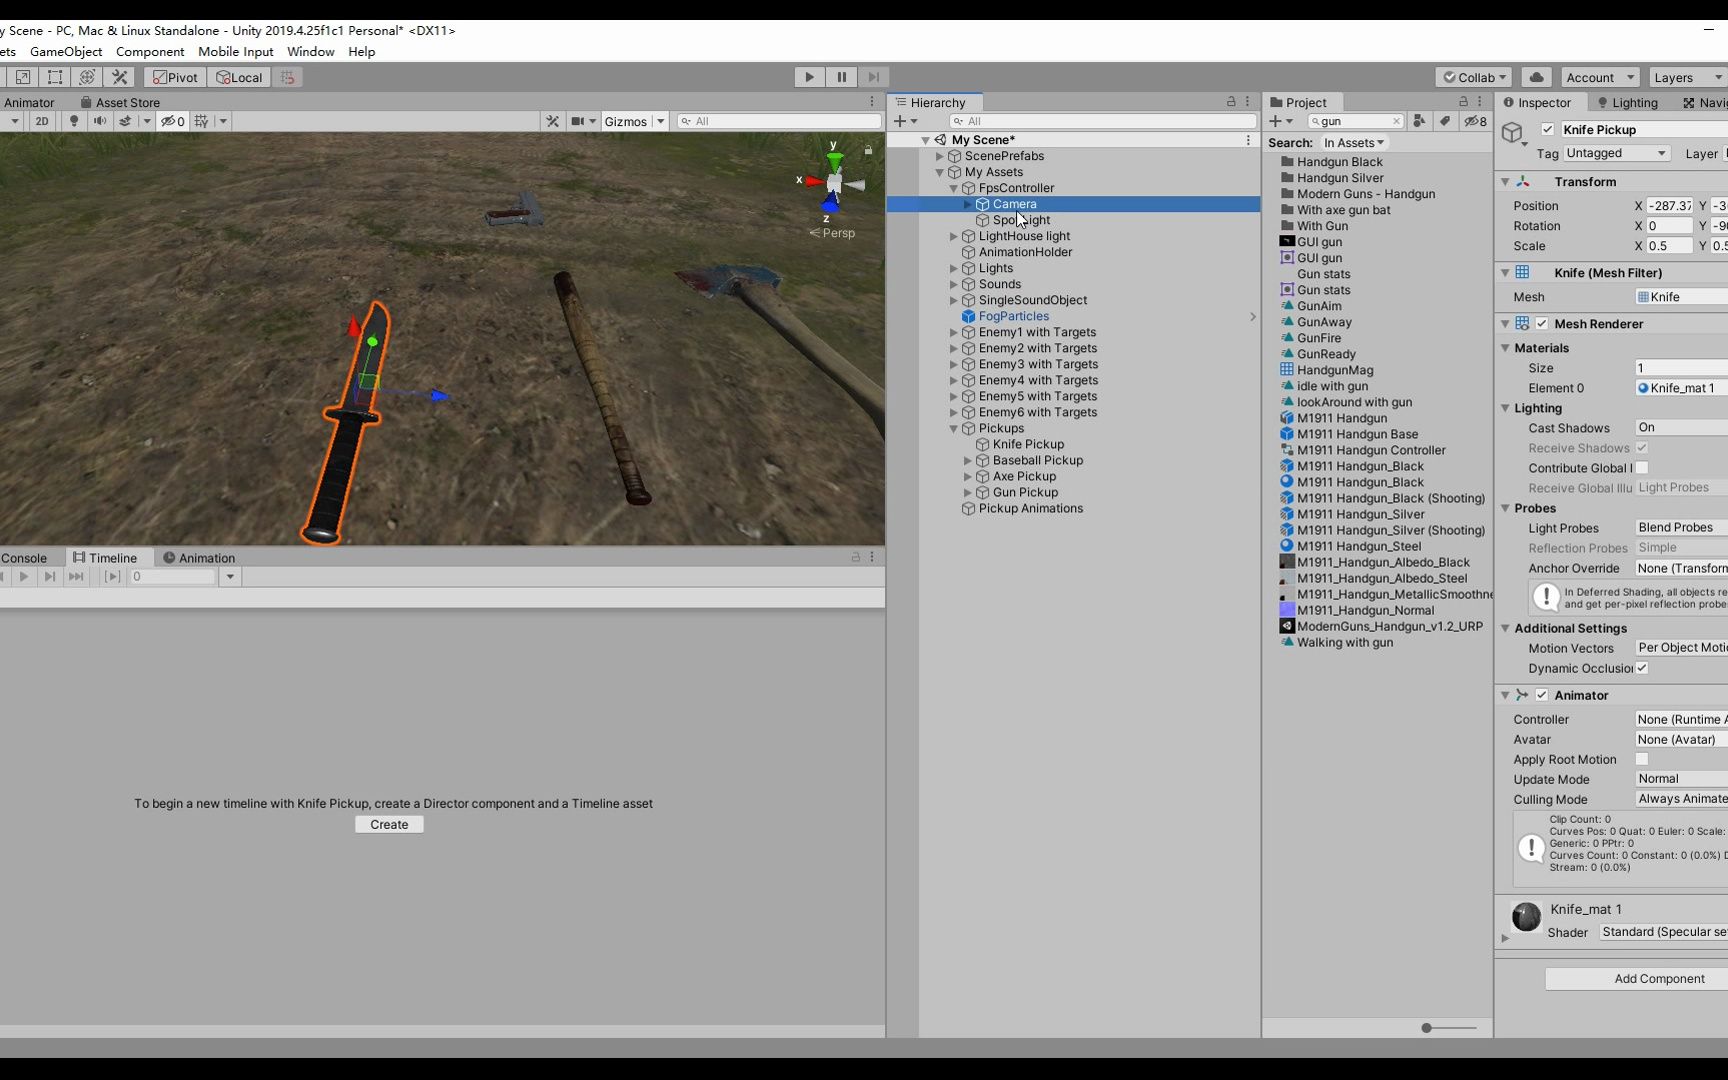This screenshot has width=1728, height=1080.
Task: Enable Contribute Global Illumination checkbox
Action: coord(1641,468)
